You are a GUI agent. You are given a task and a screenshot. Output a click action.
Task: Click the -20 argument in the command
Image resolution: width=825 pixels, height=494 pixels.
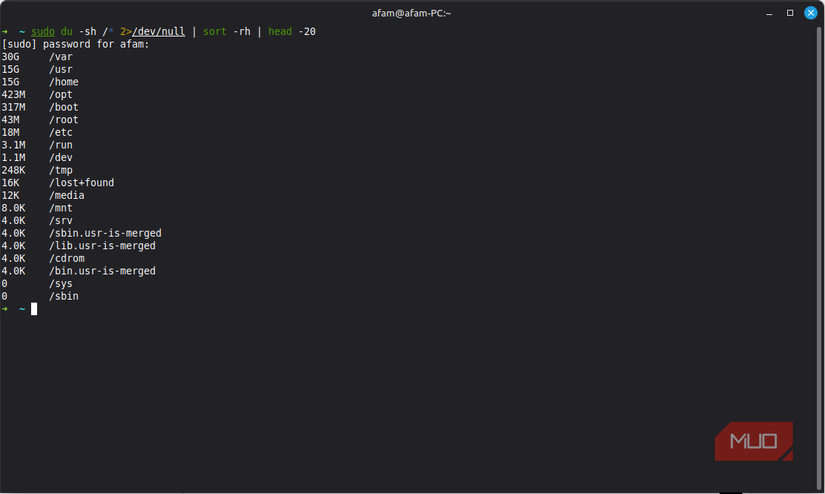pos(307,32)
